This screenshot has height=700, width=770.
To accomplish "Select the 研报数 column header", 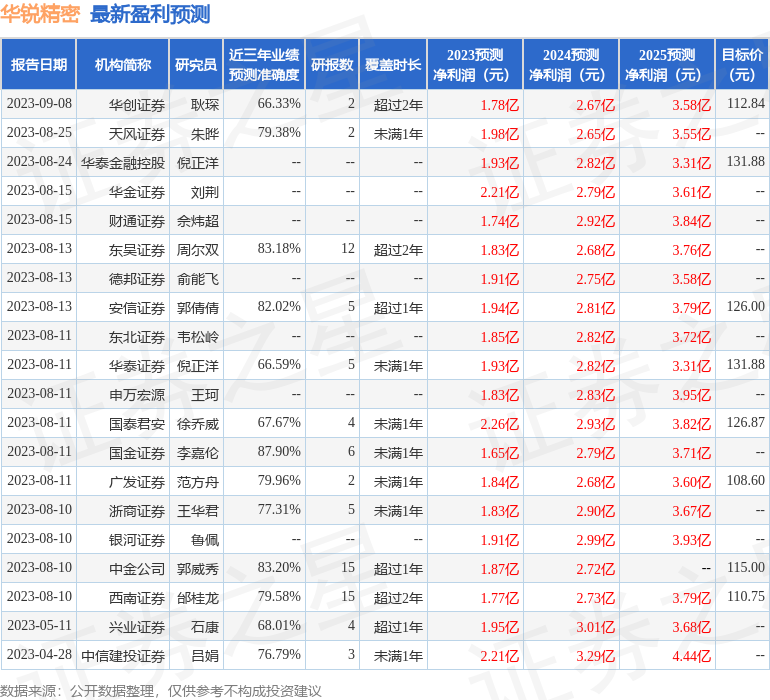I will (x=332, y=64).
